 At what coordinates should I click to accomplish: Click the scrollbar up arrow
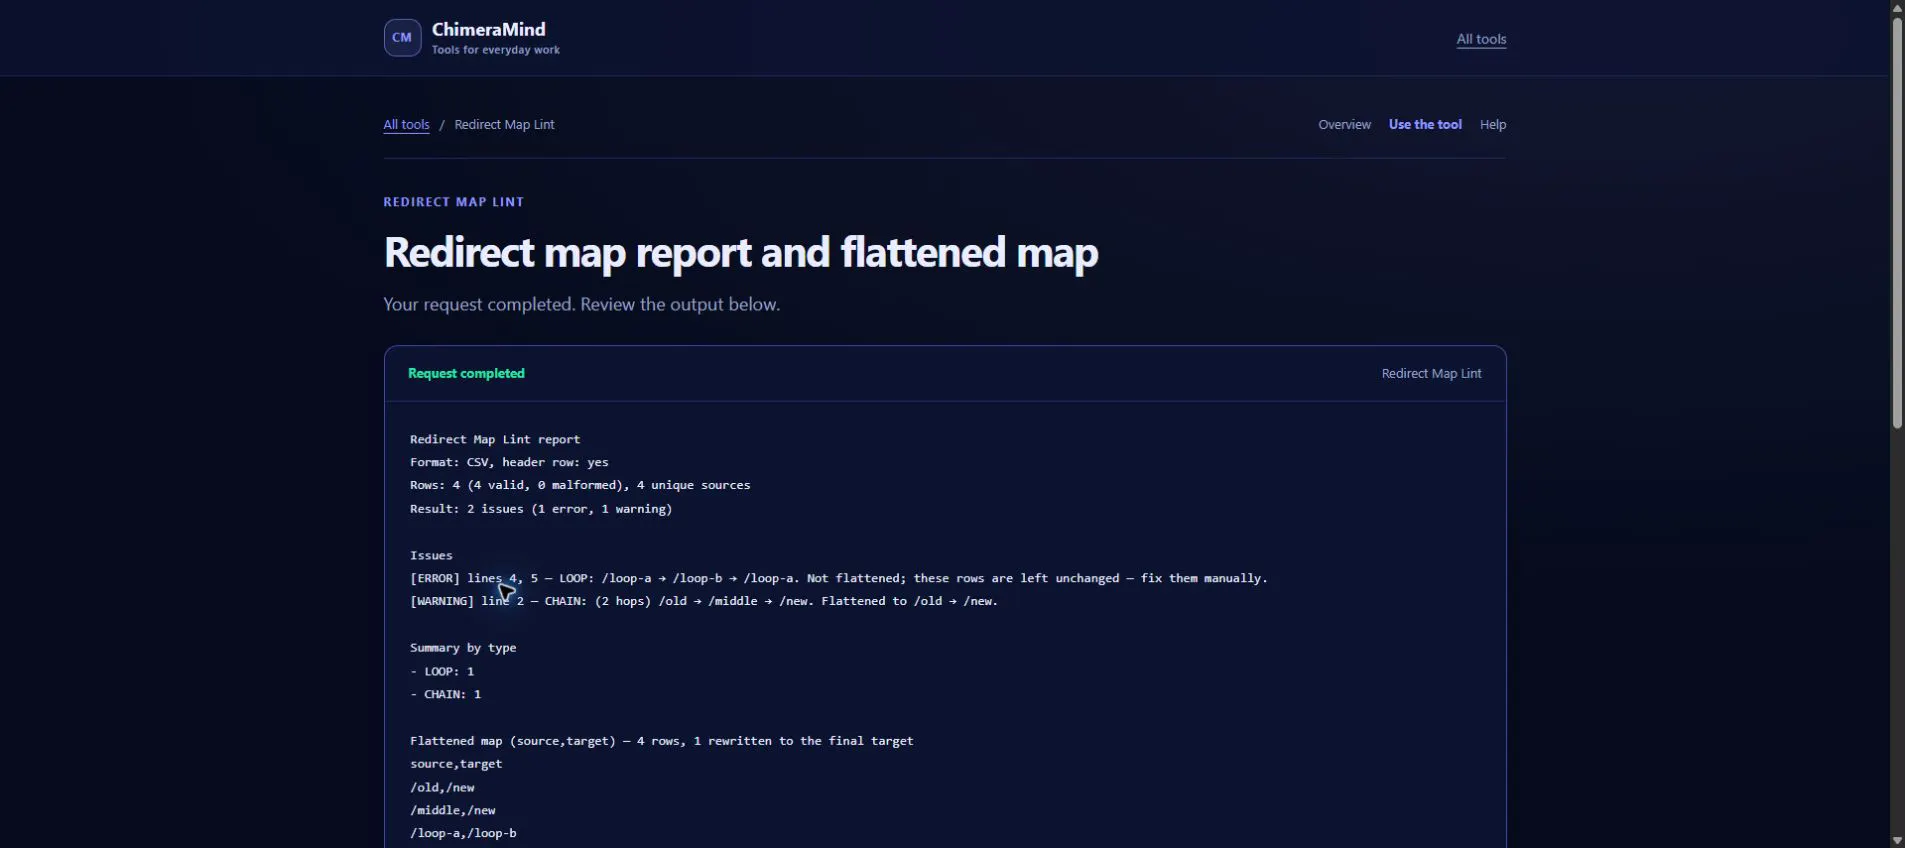(1897, 8)
